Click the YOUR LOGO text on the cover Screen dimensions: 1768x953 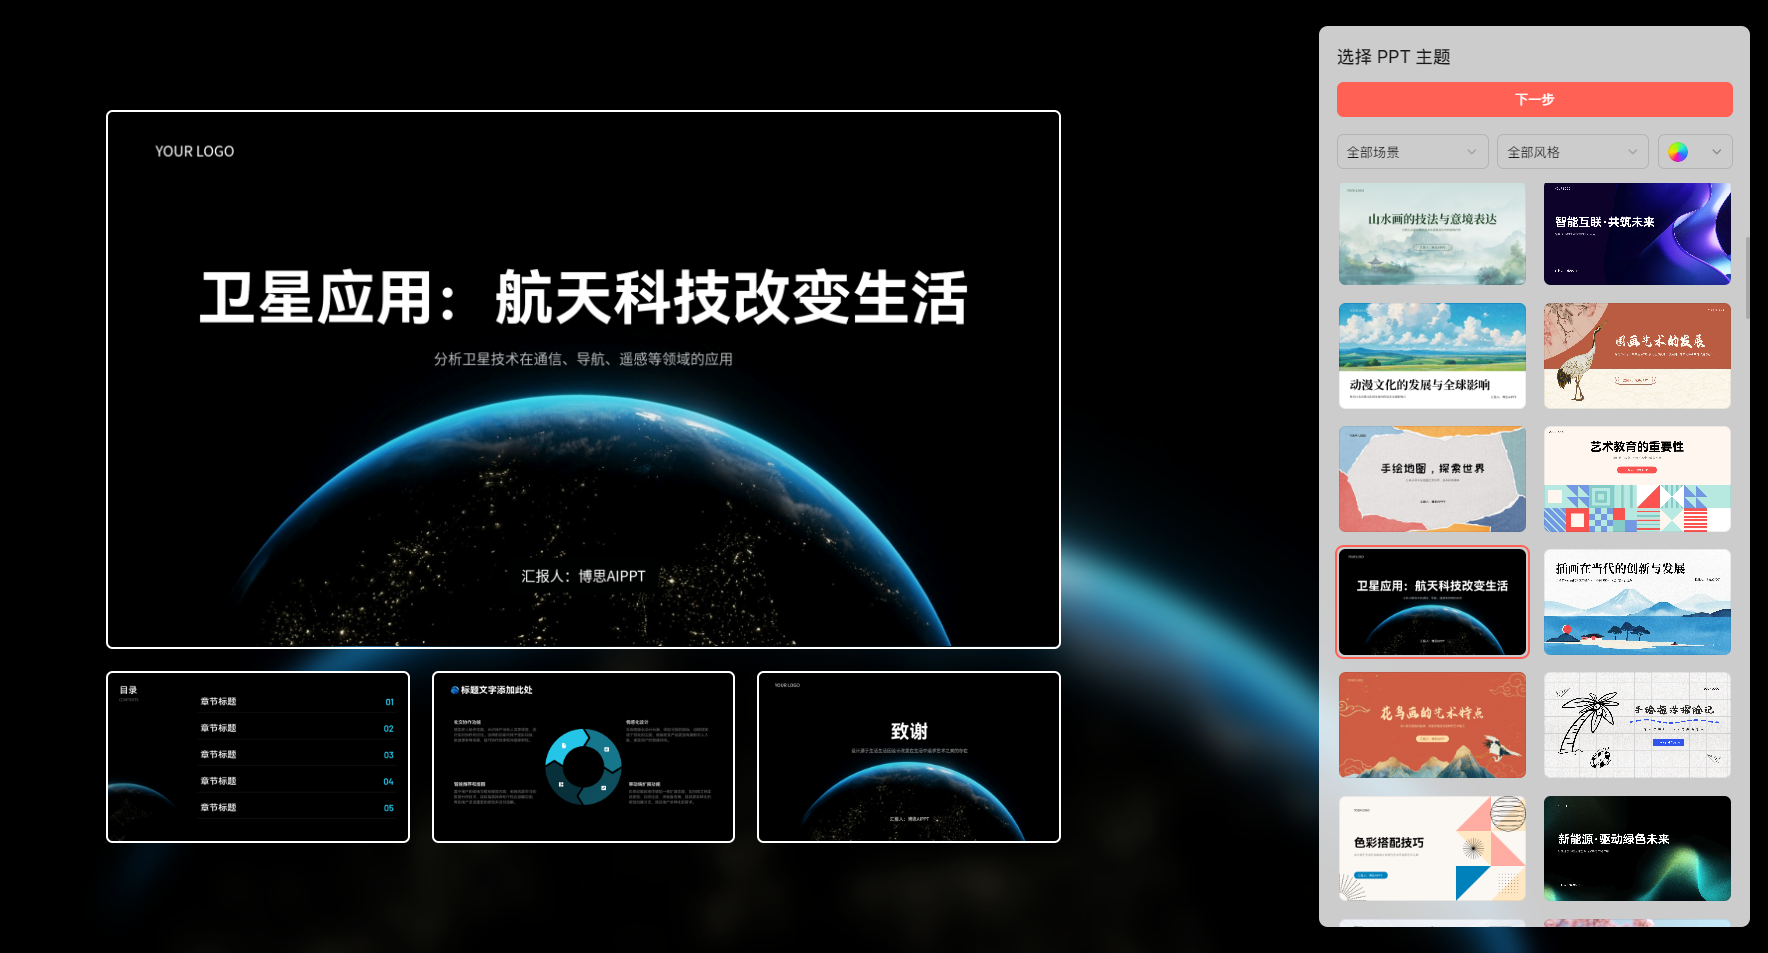pos(194,151)
